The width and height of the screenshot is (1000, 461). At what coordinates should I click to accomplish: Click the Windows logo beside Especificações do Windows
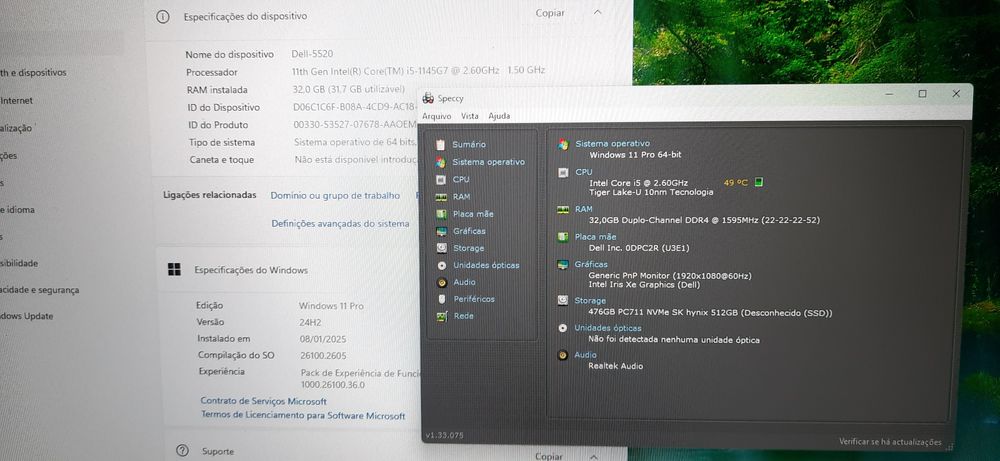point(174,270)
